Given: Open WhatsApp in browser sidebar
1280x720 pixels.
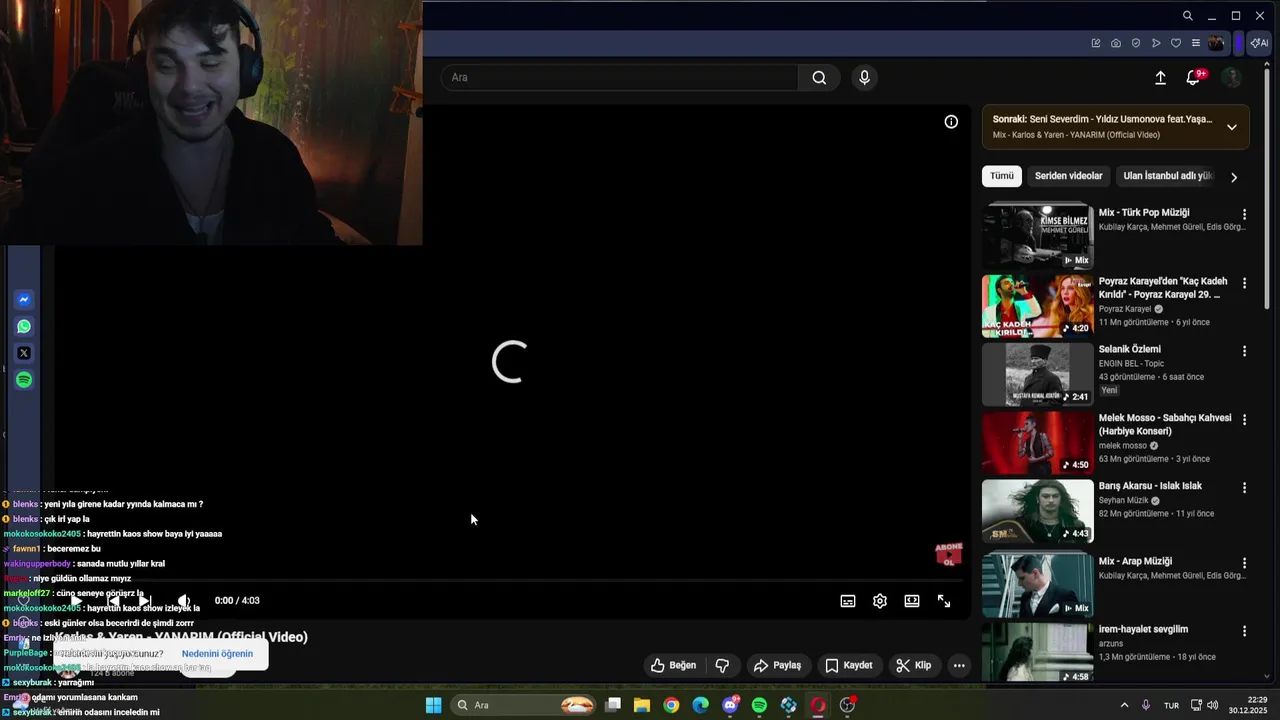Looking at the screenshot, I should (x=24, y=327).
